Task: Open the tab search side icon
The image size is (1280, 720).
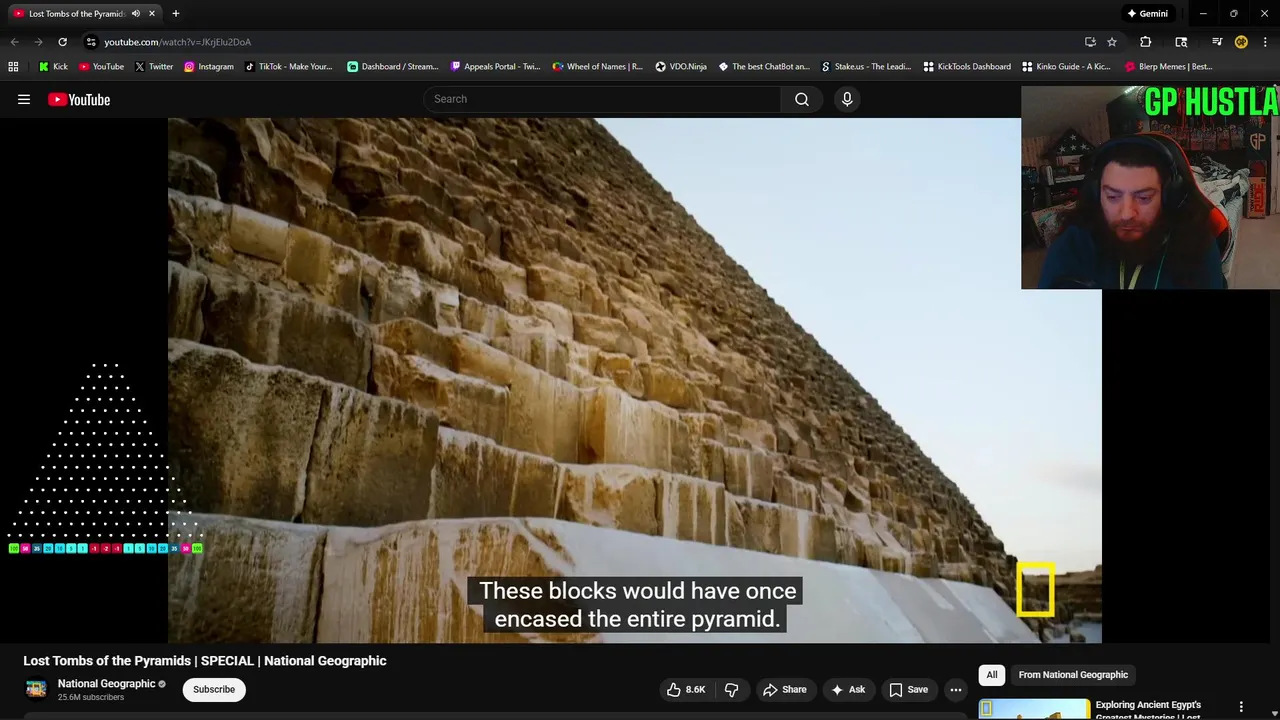Action: click(x=1181, y=42)
